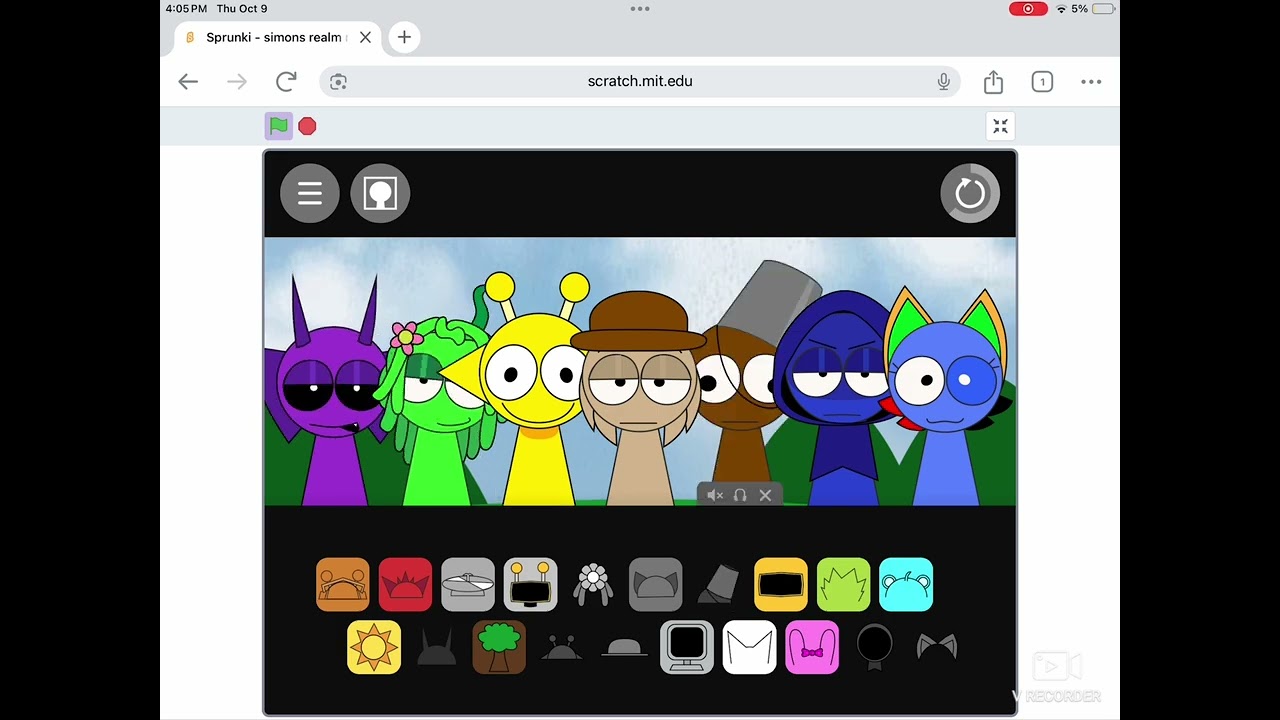Pick the computer monitor icon
Image resolution: width=1280 pixels, height=720 pixels.
(x=687, y=647)
